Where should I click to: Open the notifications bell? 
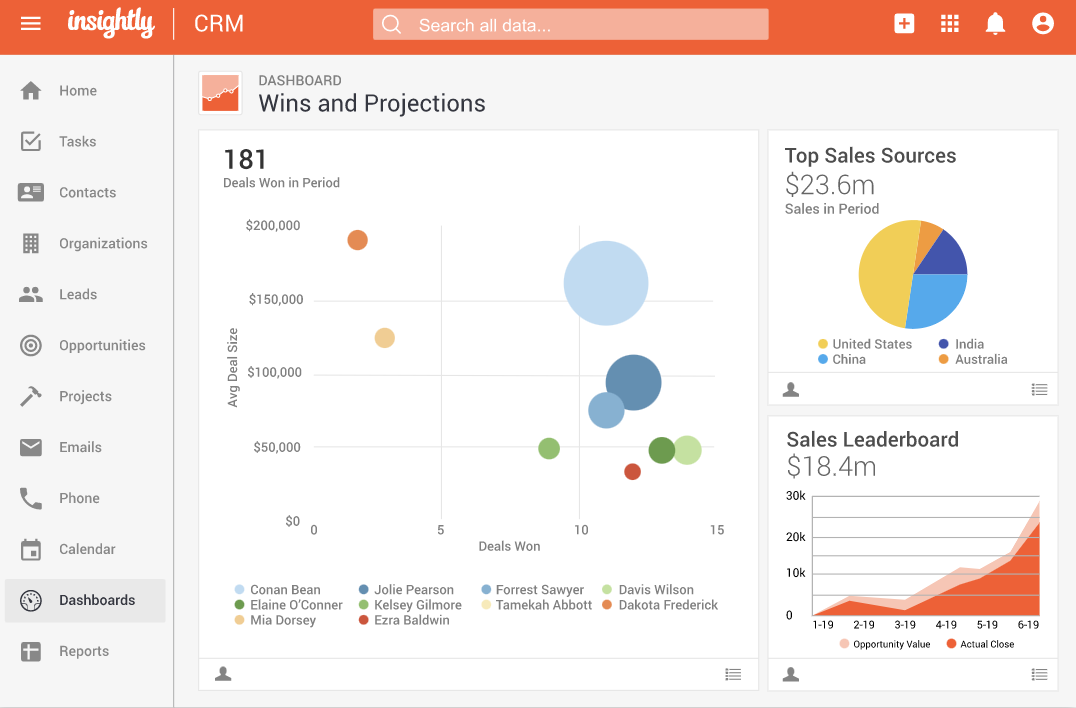[x=995, y=23]
